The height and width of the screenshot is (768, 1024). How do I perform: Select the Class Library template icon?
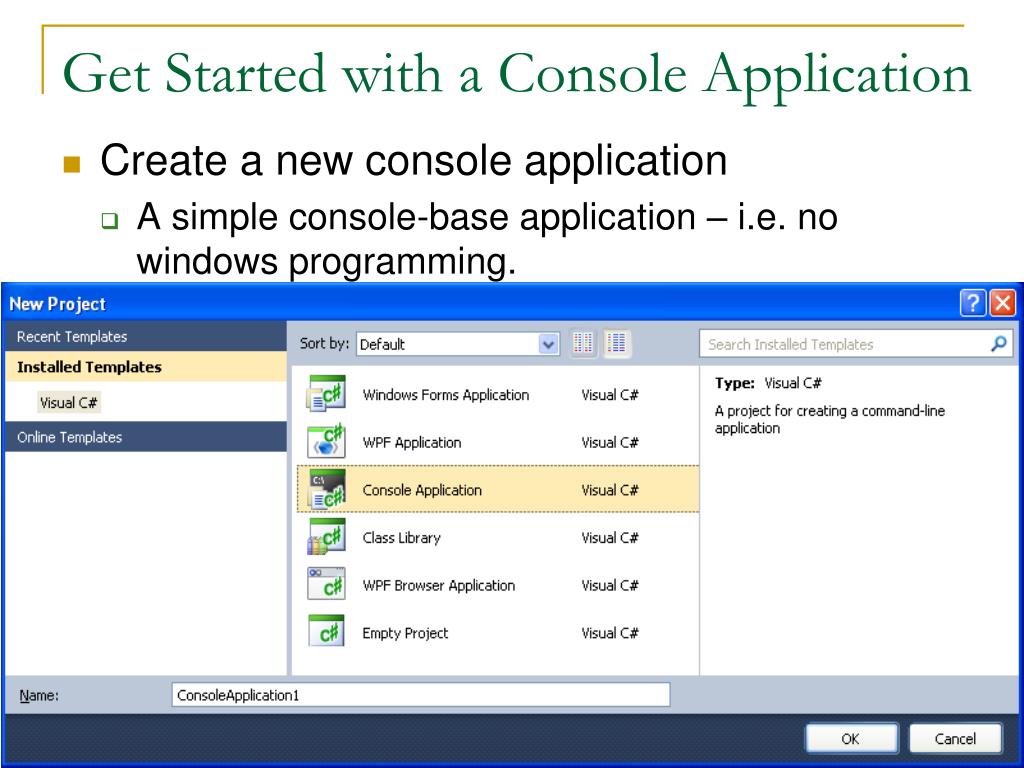pos(326,536)
